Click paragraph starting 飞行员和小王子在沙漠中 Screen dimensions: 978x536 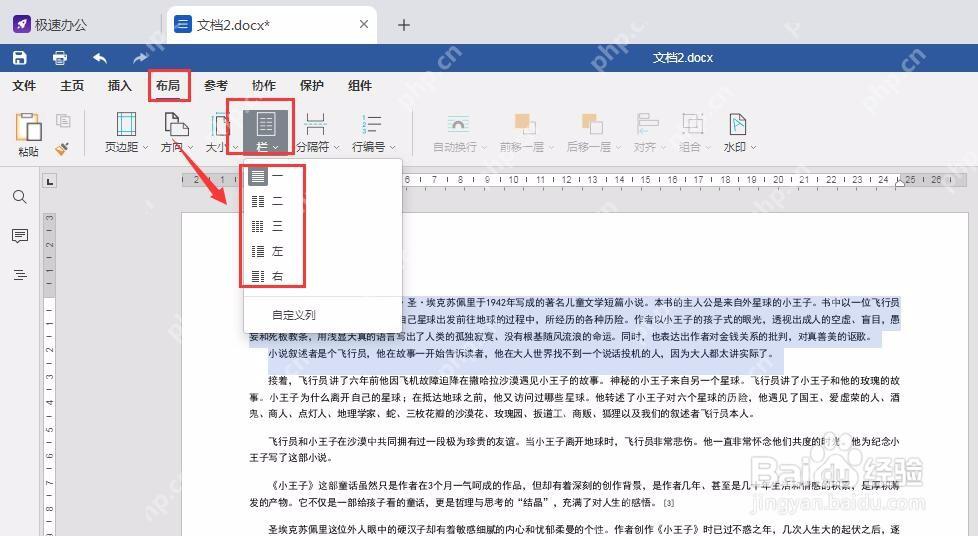(574, 449)
